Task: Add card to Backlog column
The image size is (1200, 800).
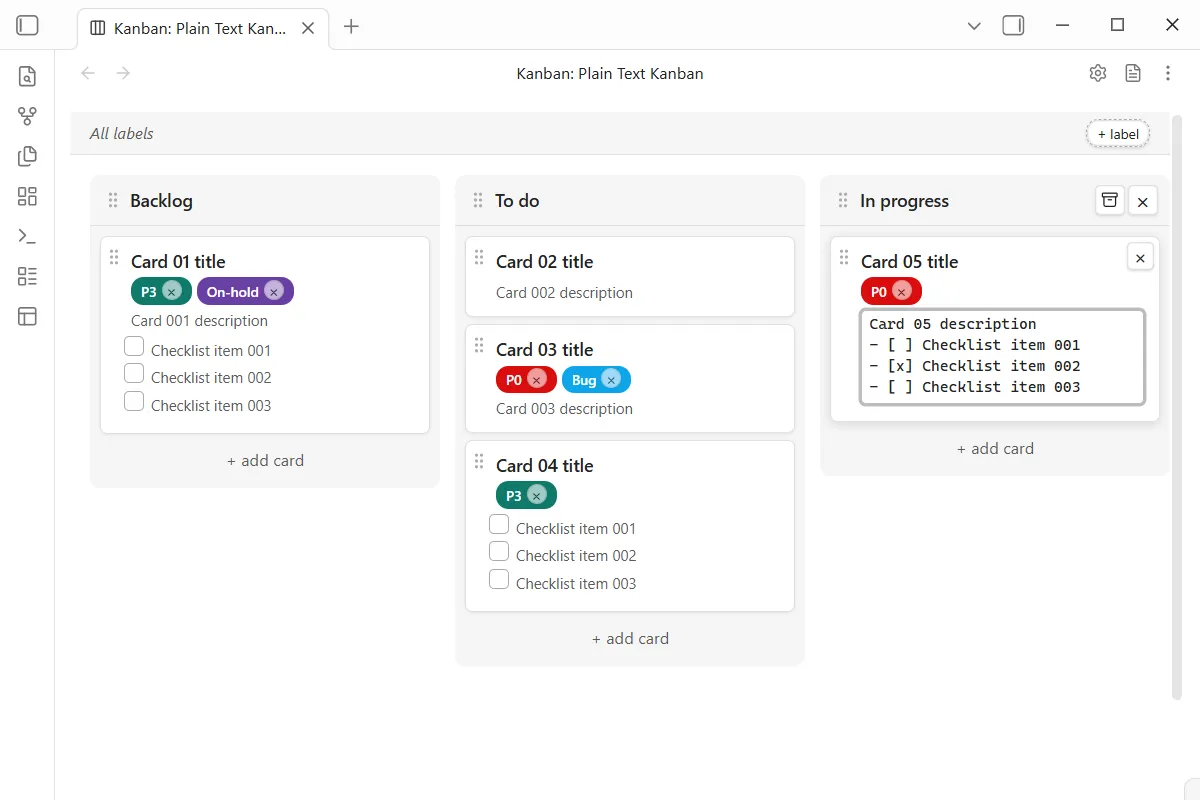Action: pos(265,461)
